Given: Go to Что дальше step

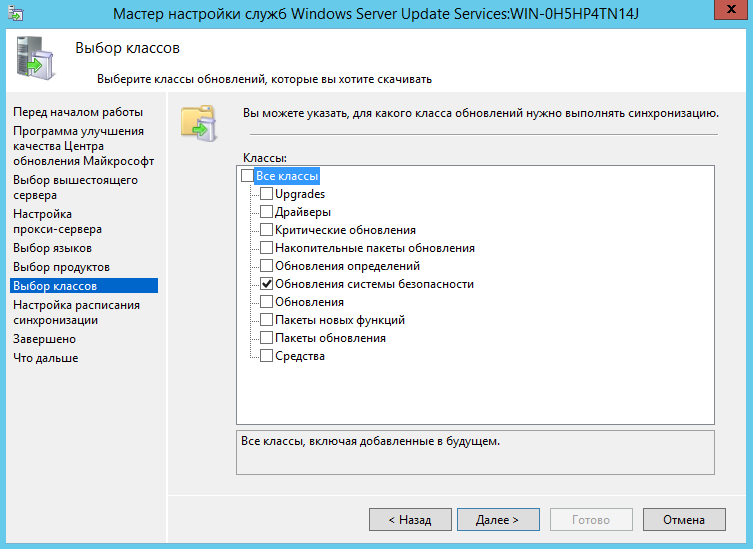Looking at the screenshot, I should click(46, 358).
